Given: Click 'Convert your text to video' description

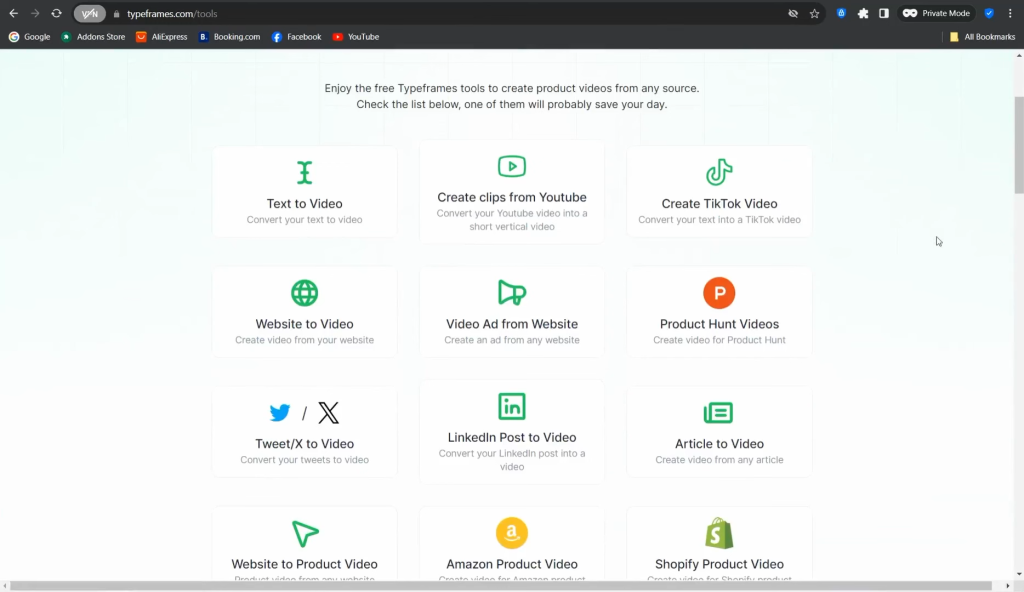Looking at the screenshot, I should pyautogui.click(x=304, y=220).
